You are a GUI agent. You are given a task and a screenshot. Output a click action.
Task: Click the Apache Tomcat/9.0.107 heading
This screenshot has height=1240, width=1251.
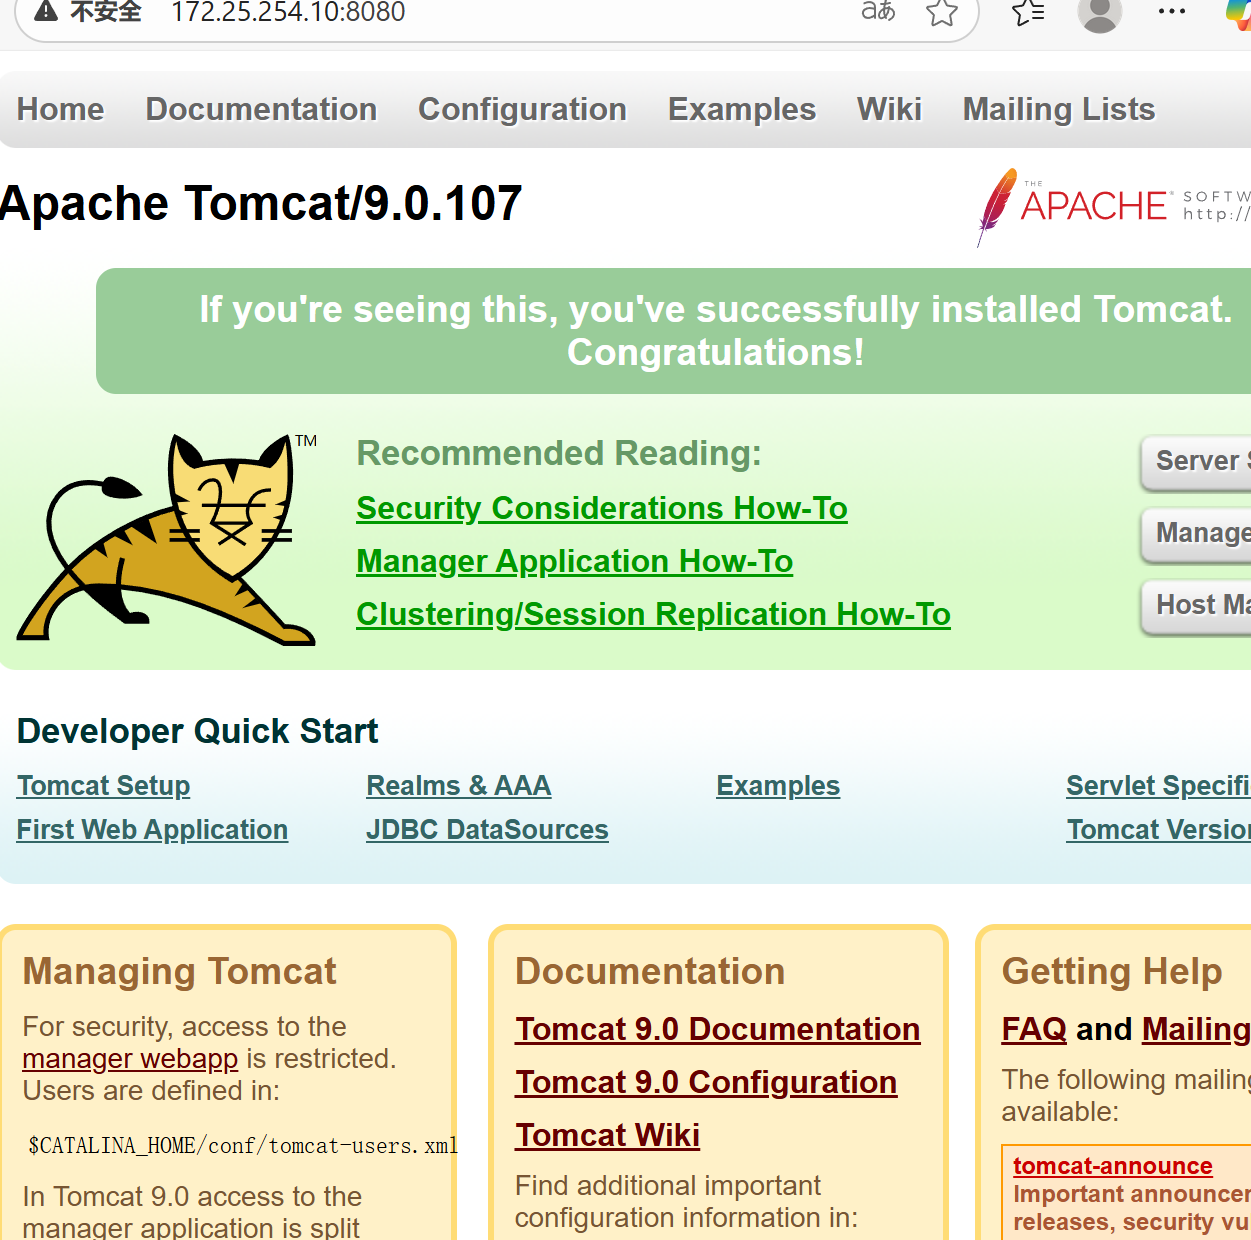[261, 204]
